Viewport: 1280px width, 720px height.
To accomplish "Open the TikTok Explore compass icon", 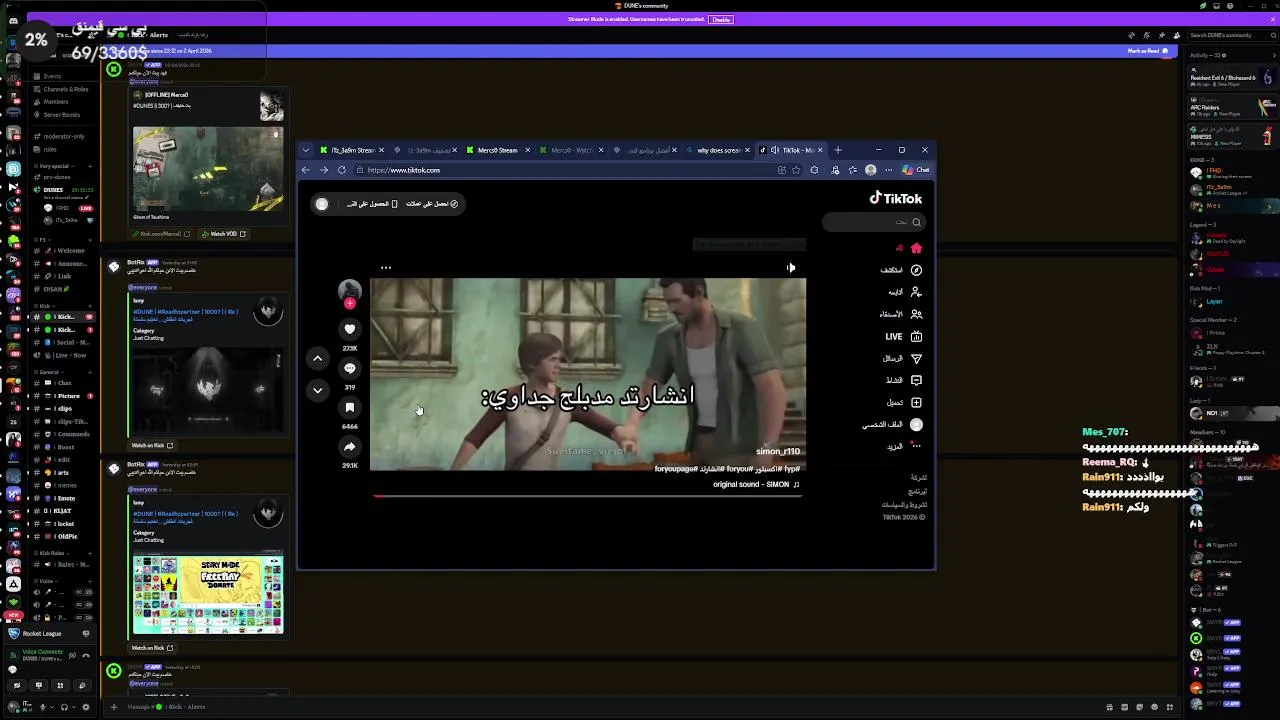I will (x=916, y=270).
